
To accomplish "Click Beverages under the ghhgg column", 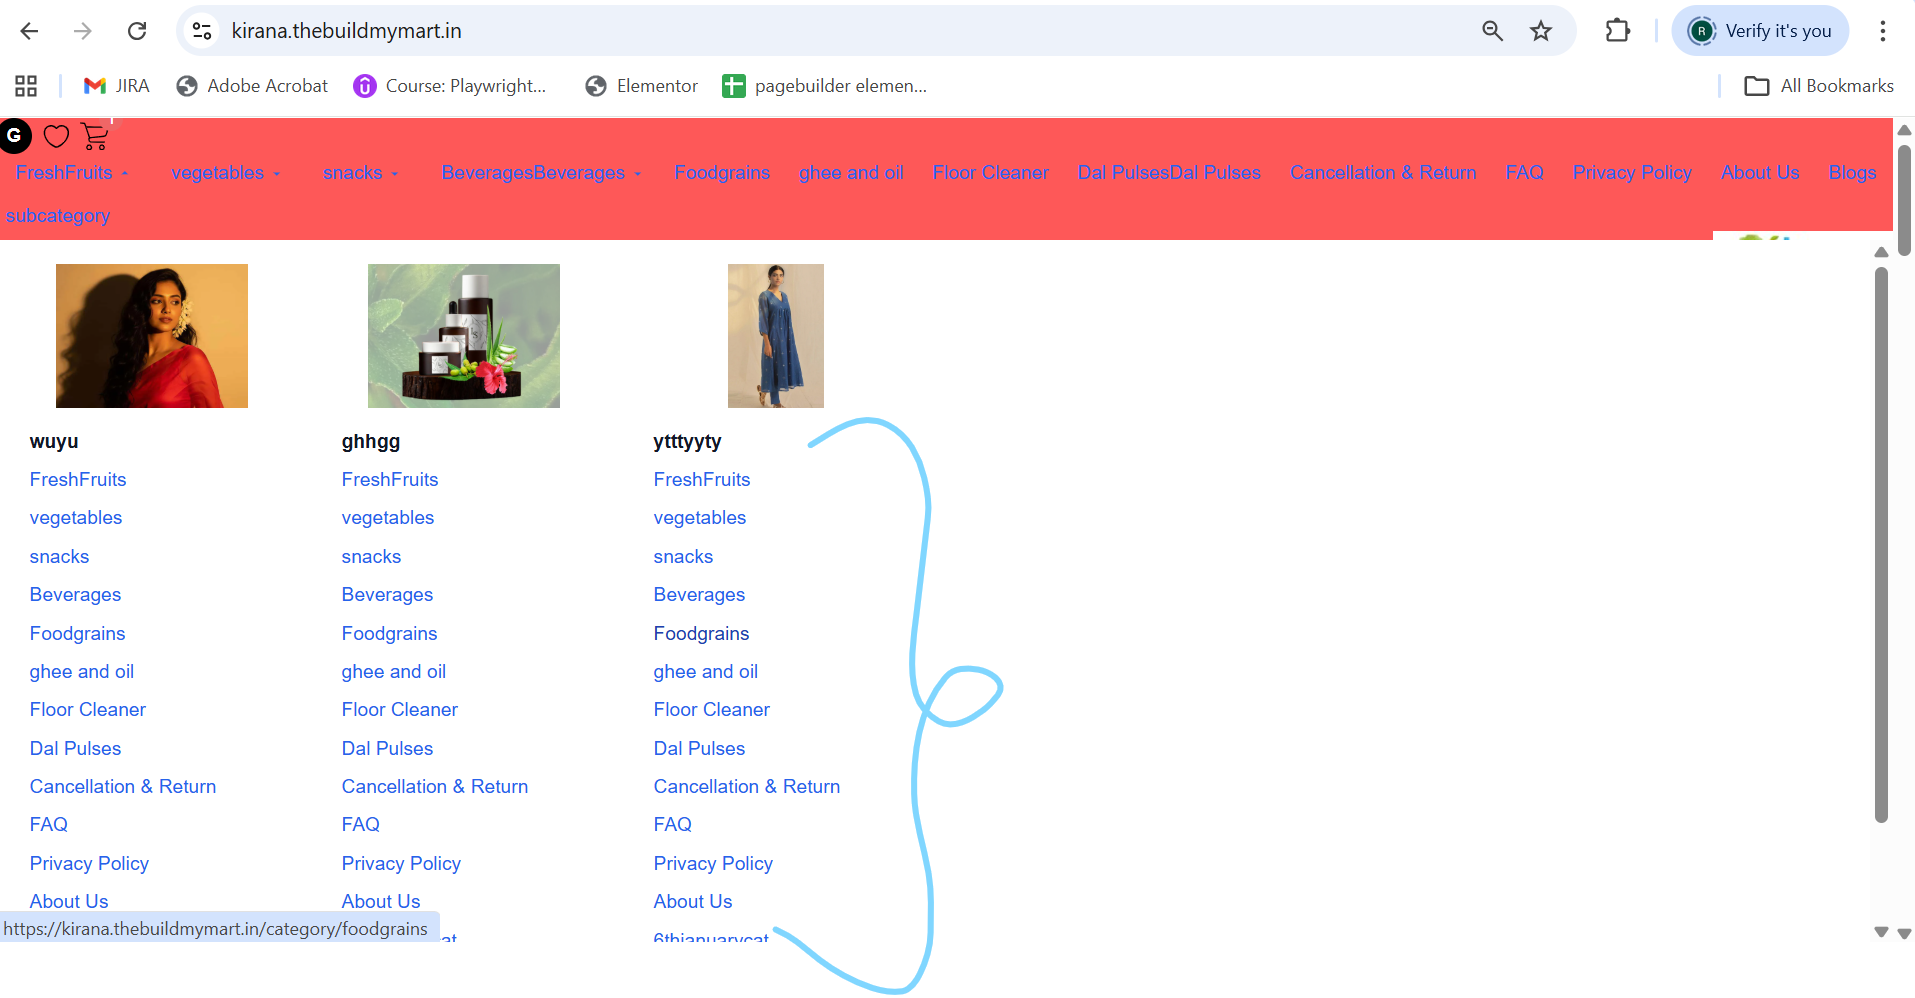I will pyautogui.click(x=387, y=595).
